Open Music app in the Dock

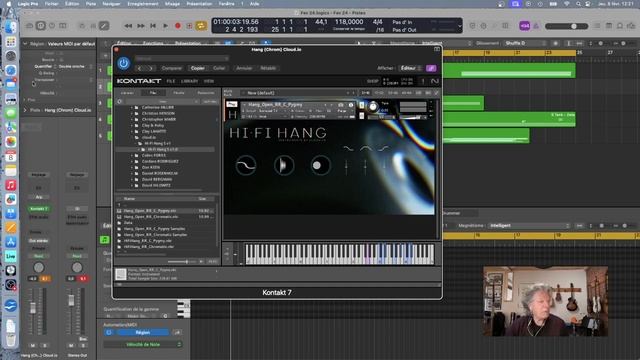(x=11, y=185)
